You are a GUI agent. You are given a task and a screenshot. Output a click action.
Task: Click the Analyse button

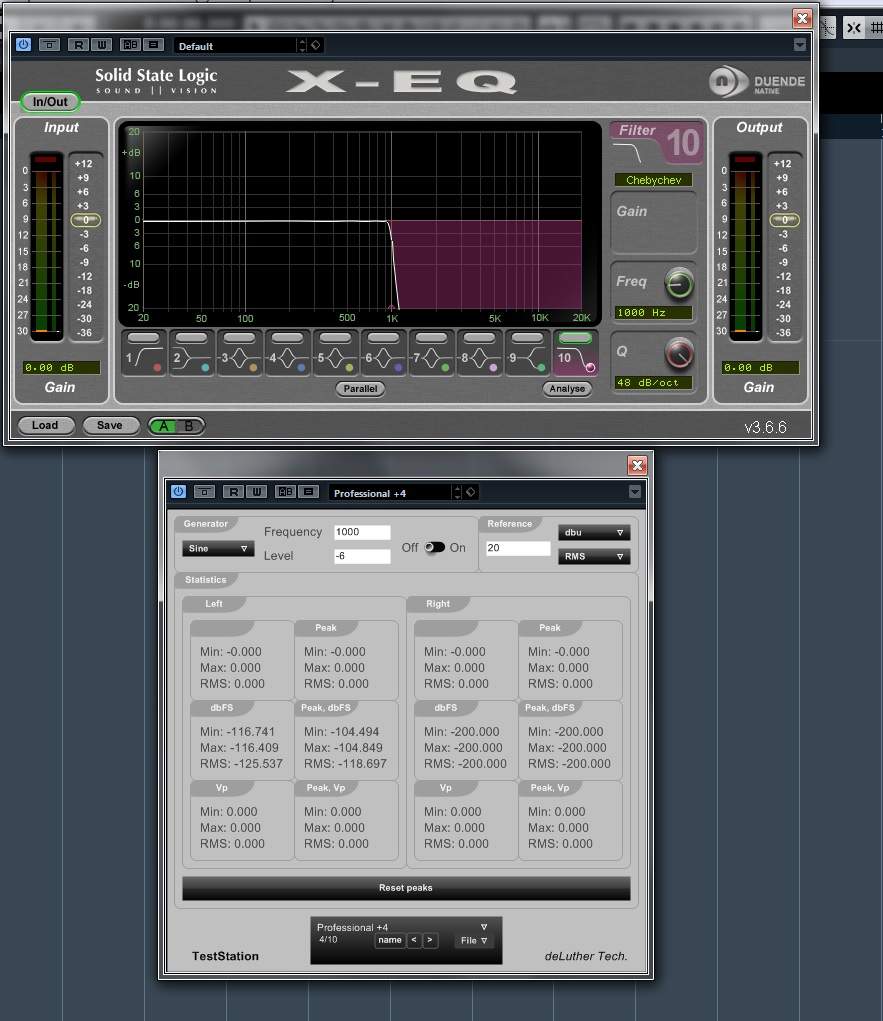(567, 389)
